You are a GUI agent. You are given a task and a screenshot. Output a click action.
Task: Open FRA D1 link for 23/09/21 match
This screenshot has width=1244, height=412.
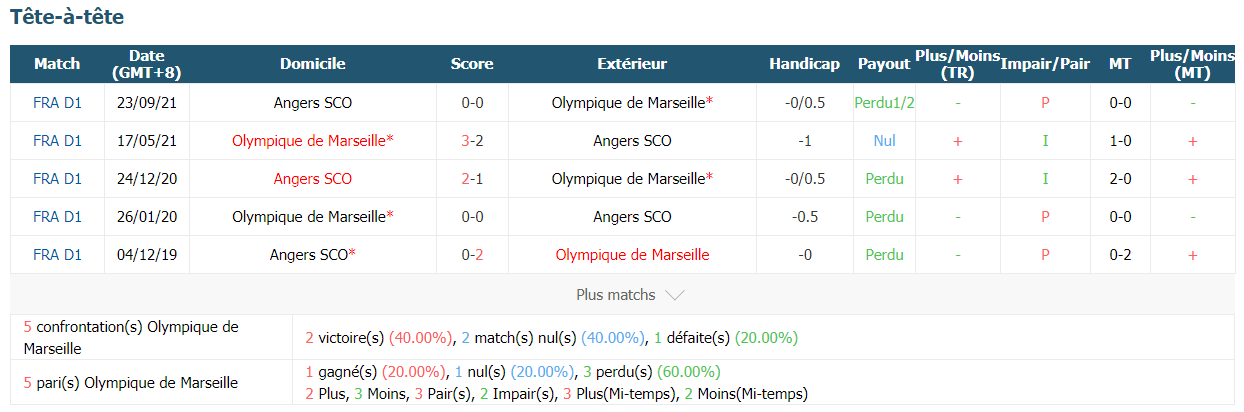(x=57, y=102)
